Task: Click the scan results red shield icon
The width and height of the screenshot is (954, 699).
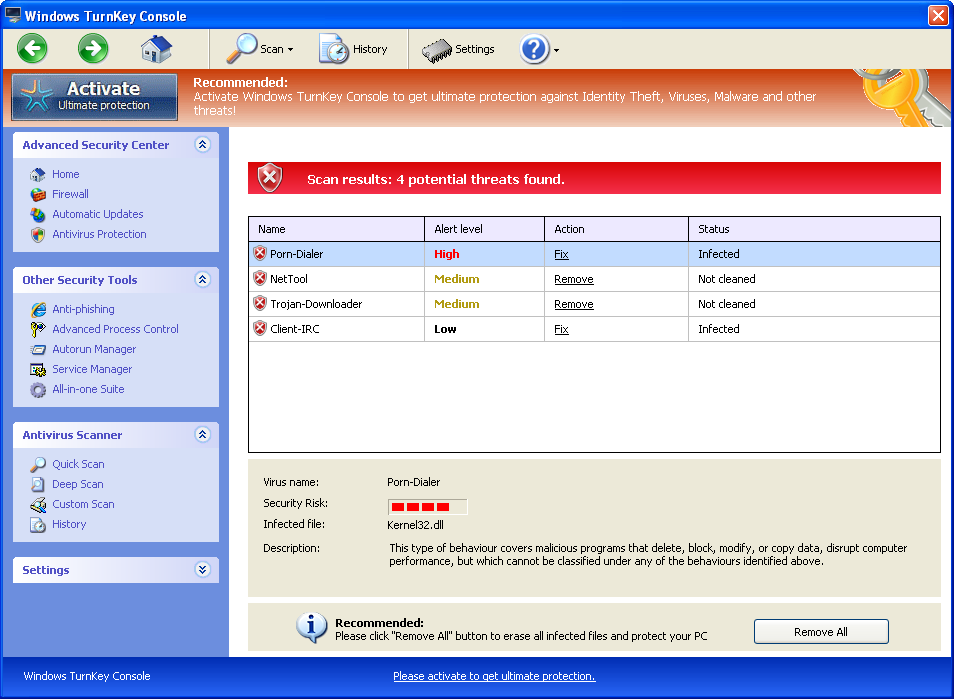Action: pos(270,178)
